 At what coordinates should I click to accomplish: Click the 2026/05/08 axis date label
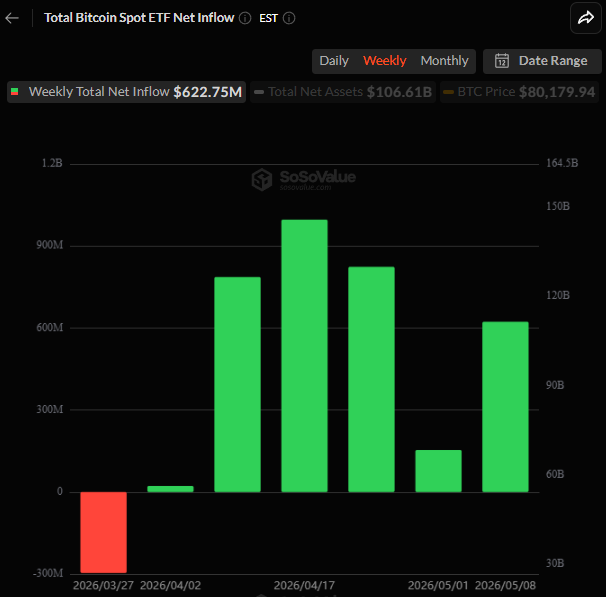pyautogui.click(x=505, y=585)
